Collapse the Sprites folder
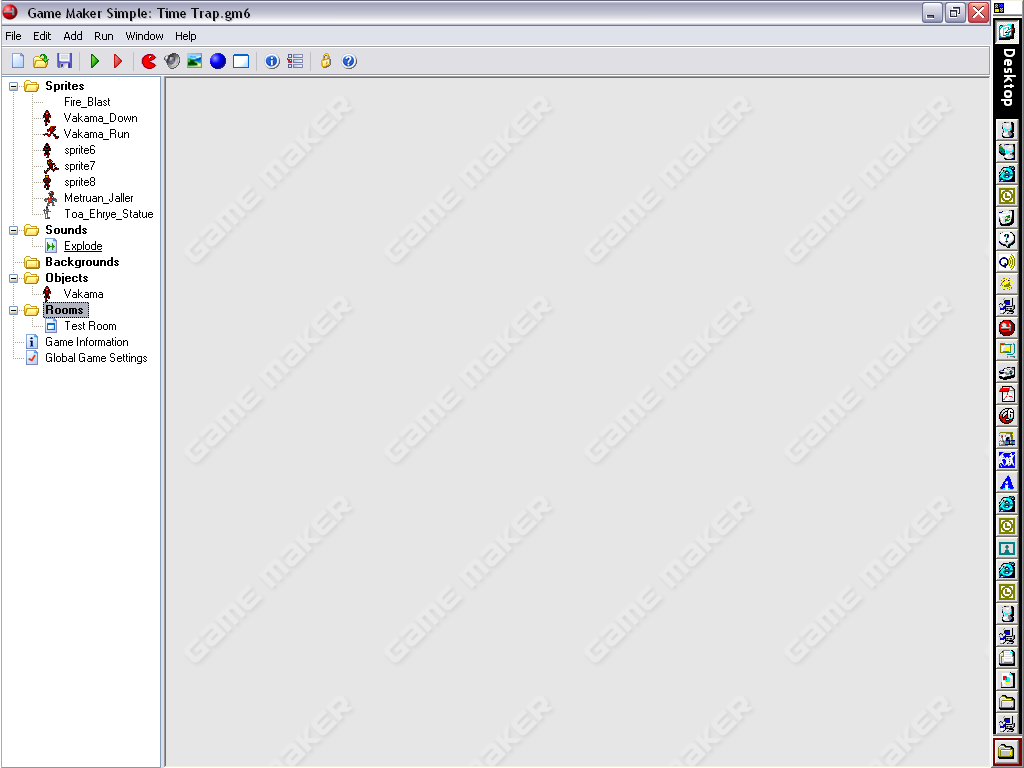The height and width of the screenshot is (768, 1024). pyautogui.click(x=13, y=86)
